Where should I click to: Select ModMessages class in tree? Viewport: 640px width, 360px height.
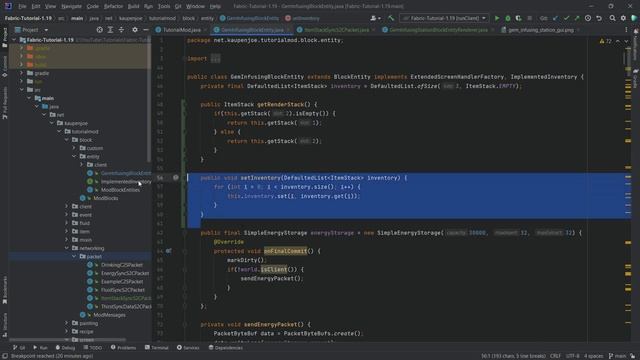click(109, 315)
